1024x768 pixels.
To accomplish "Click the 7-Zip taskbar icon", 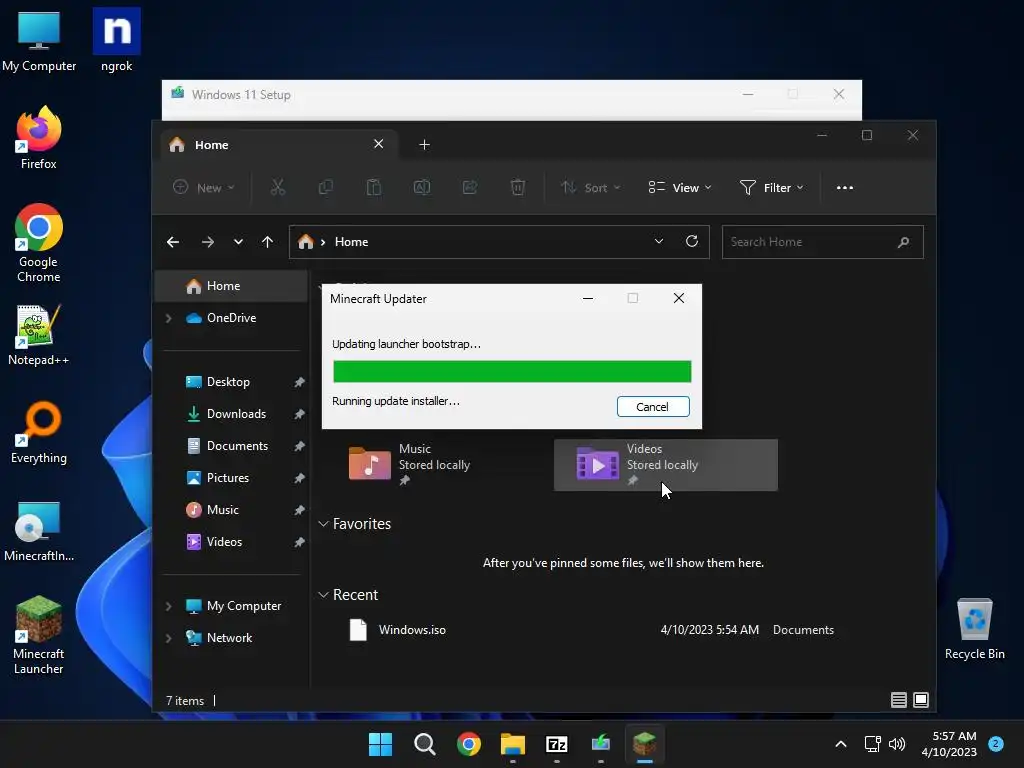I will (x=556, y=744).
